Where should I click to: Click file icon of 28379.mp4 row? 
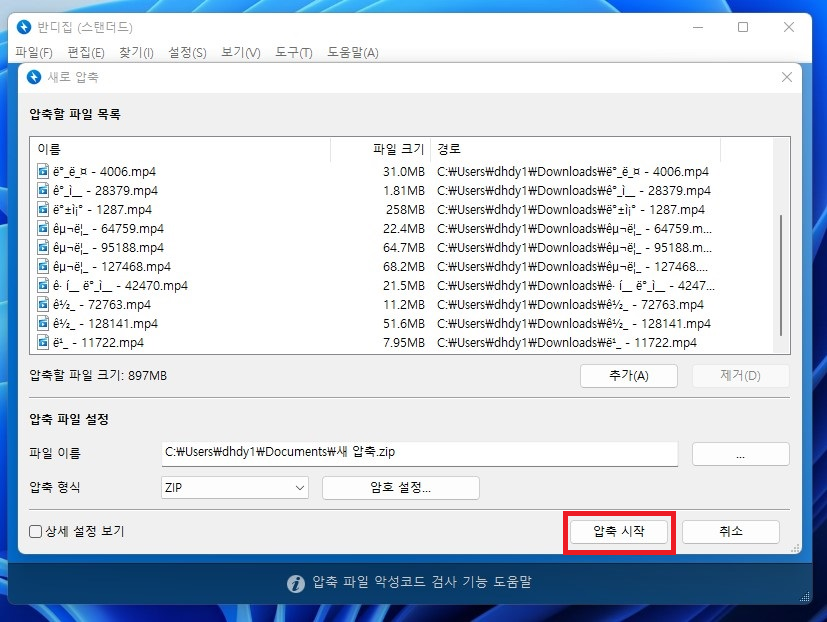(x=43, y=190)
